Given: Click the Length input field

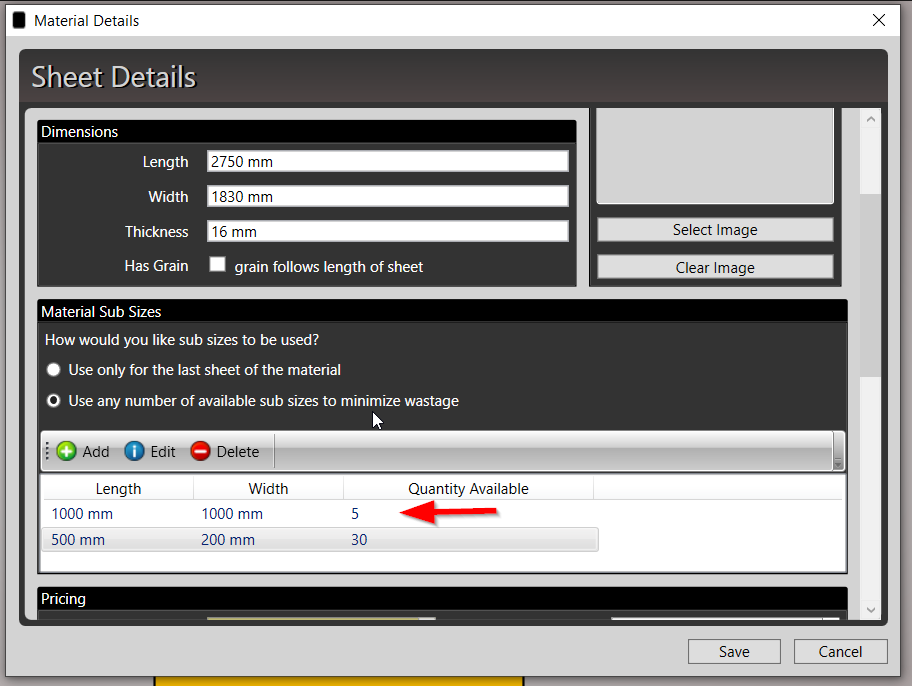Looking at the screenshot, I should (x=387, y=161).
